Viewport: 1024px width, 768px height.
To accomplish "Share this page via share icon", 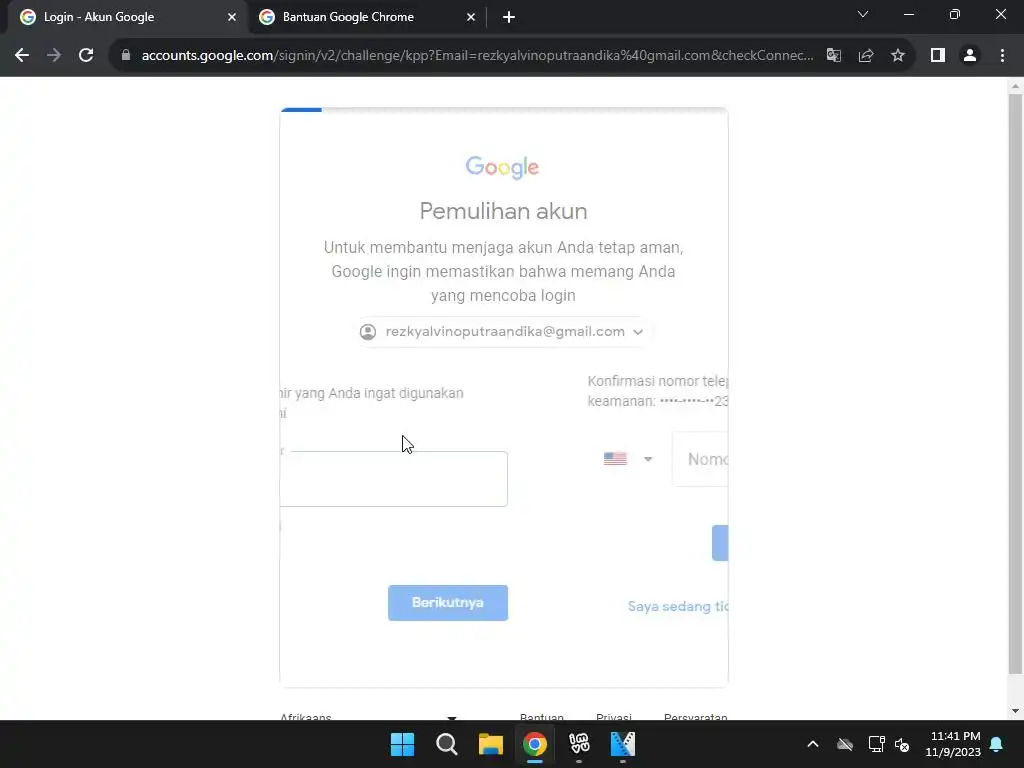I will point(866,56).
